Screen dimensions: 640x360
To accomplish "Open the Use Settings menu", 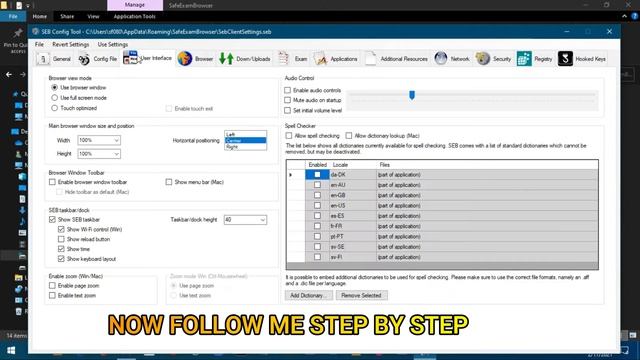I will pos(113,44).
